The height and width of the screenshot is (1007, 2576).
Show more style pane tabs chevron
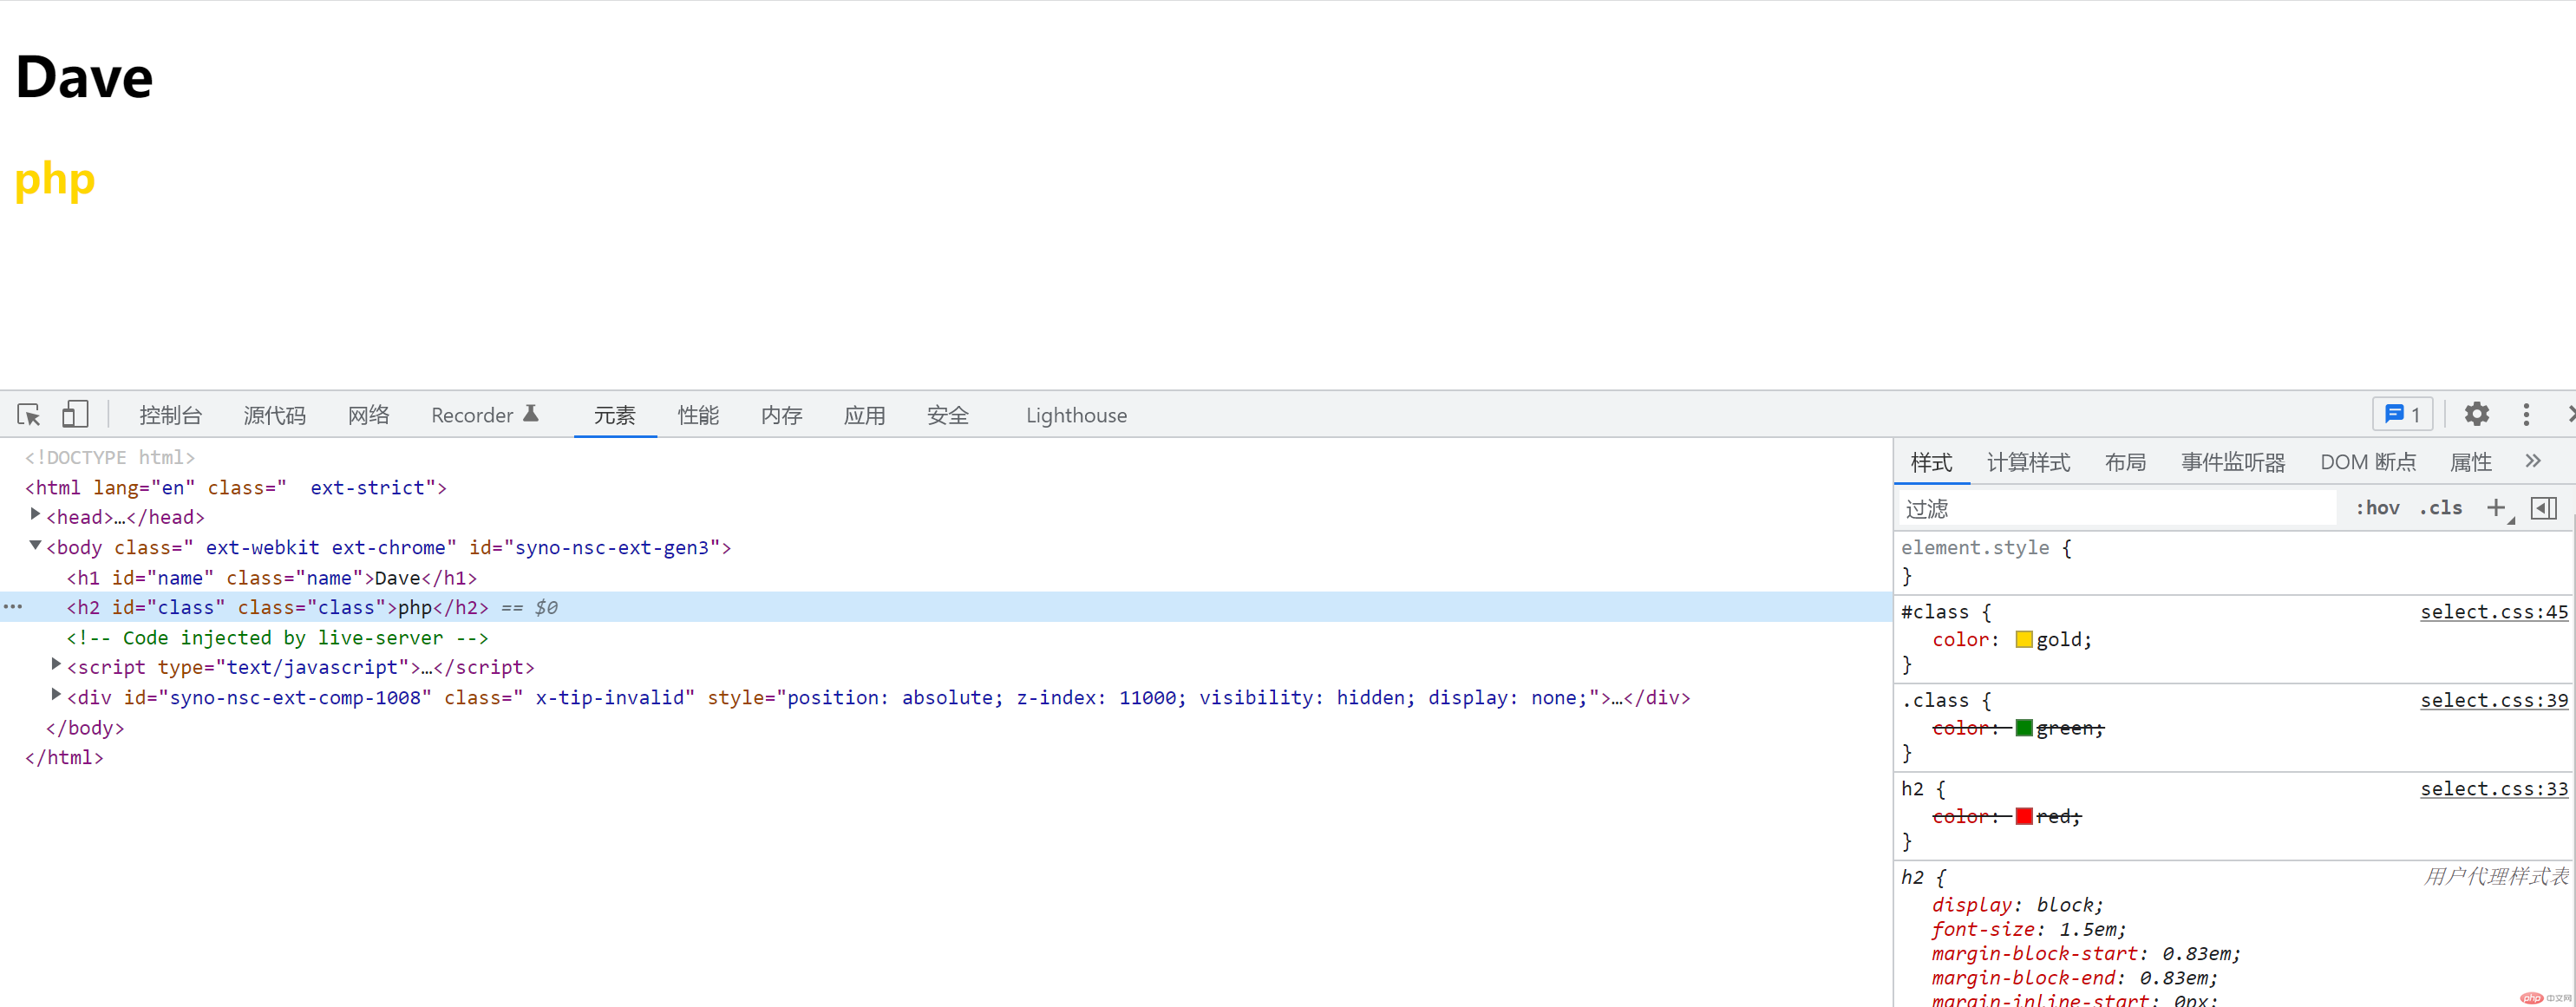click(2532, 461)
